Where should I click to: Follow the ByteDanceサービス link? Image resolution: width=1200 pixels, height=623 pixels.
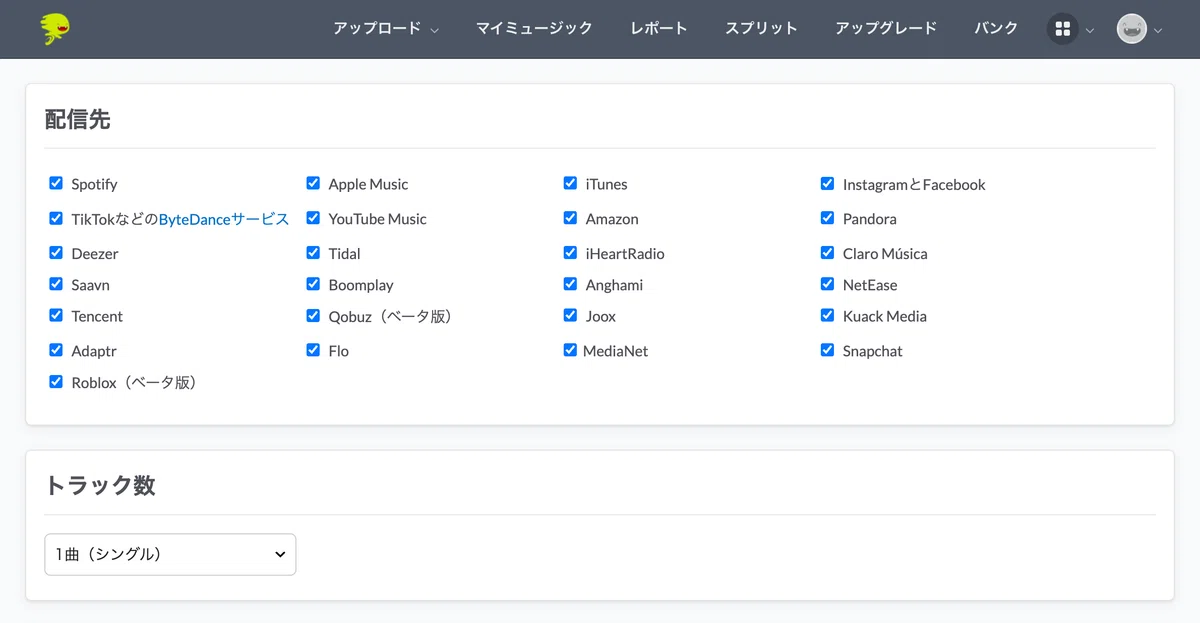pos(224,219)
